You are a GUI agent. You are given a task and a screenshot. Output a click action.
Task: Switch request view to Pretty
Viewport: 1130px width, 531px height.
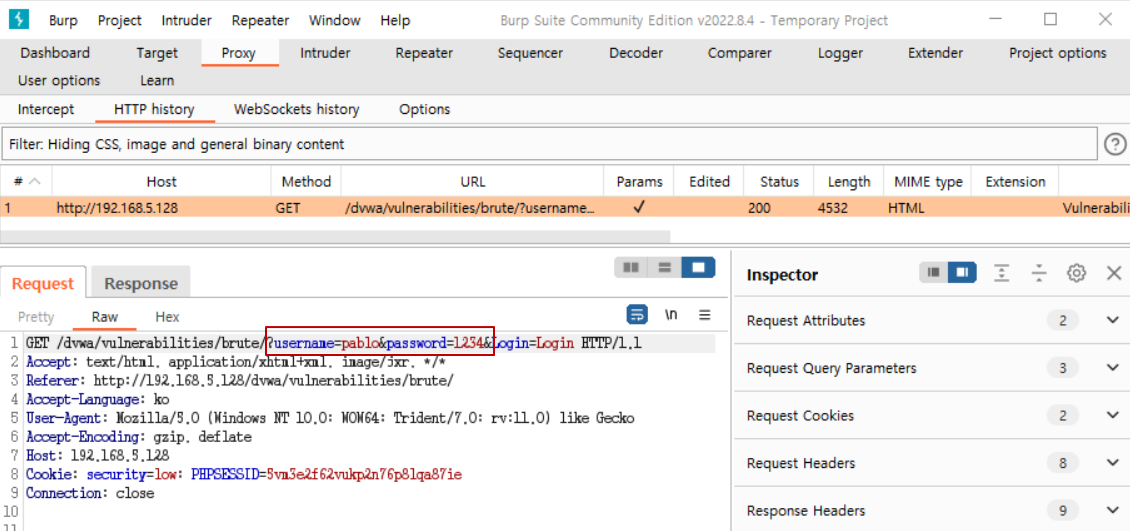36,317
